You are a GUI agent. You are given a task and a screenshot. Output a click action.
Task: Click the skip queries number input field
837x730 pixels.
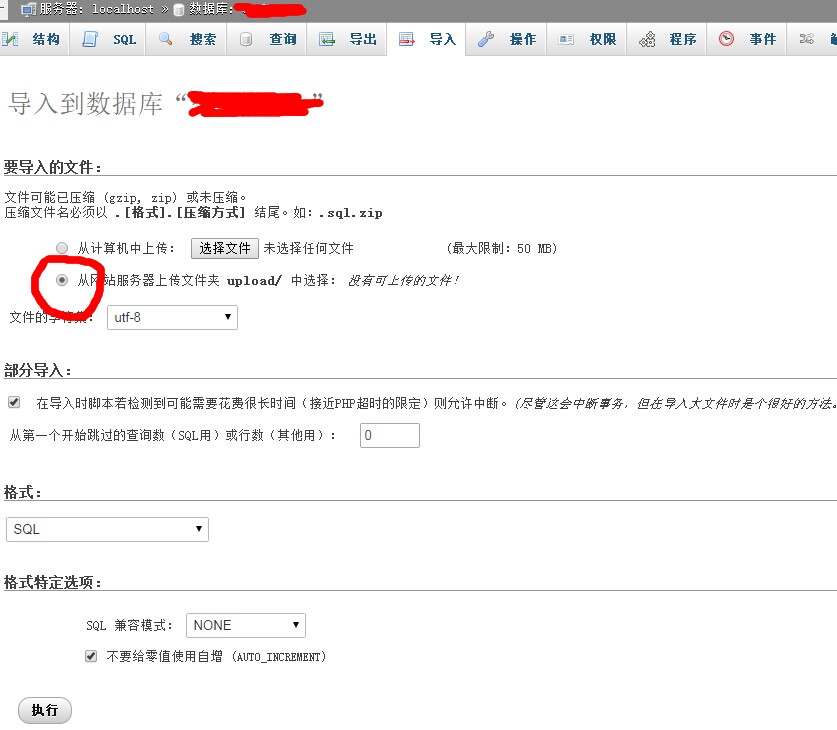(x=389, y=435)
